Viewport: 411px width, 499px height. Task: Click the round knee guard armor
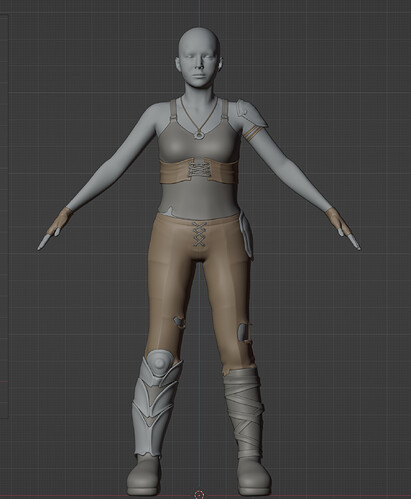point(160,362)
